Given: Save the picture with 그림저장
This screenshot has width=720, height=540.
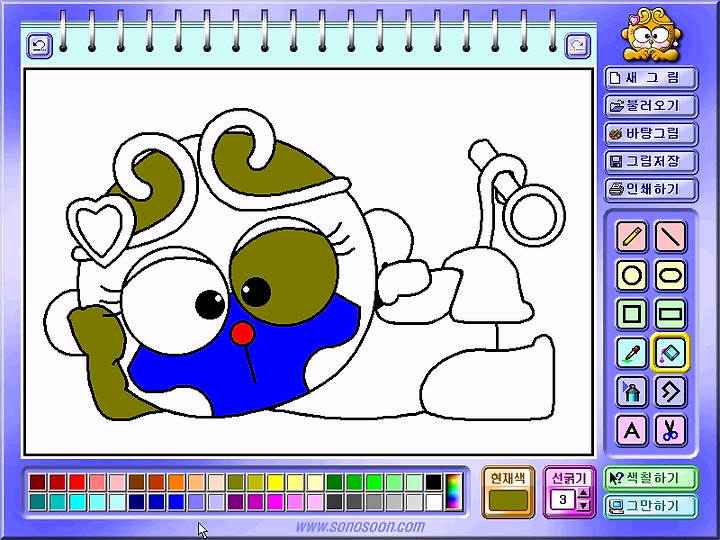Looking at the screenshot, I should tap(651, 162).
